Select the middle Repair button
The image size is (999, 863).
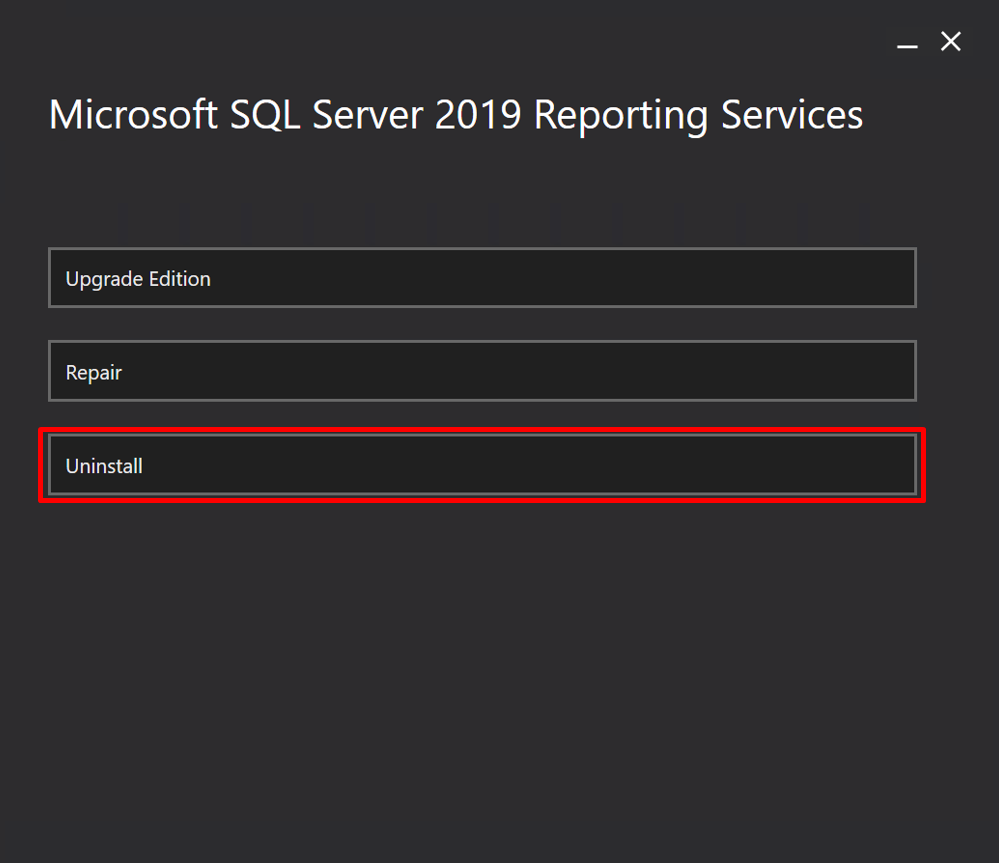point(482,371)
